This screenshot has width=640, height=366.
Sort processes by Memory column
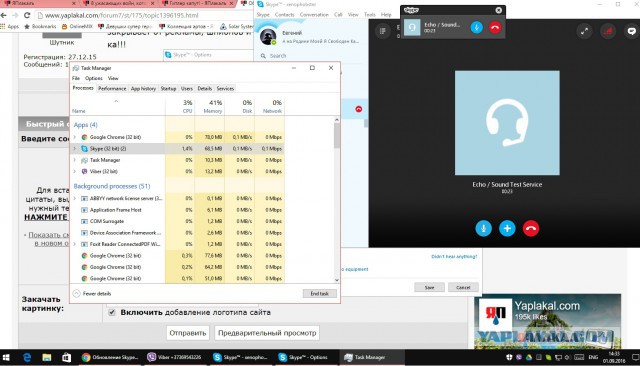209,106
